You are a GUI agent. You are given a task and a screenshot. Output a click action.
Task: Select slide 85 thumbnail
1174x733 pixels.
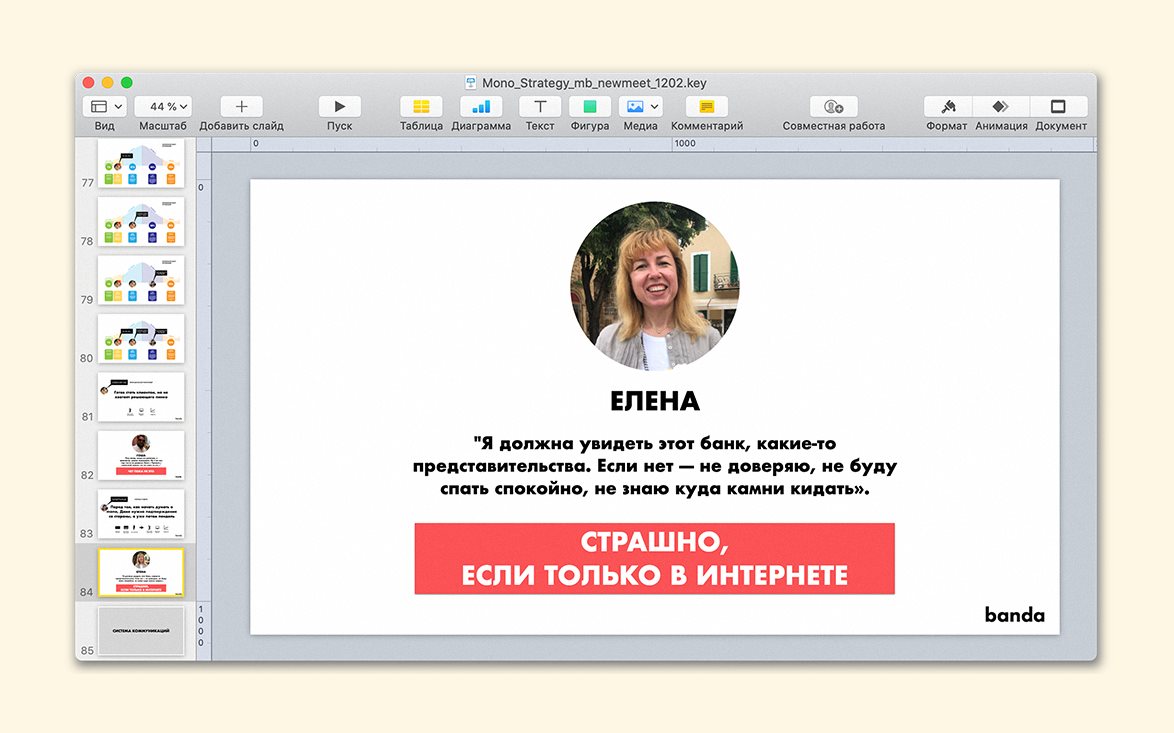coord(141,631)
